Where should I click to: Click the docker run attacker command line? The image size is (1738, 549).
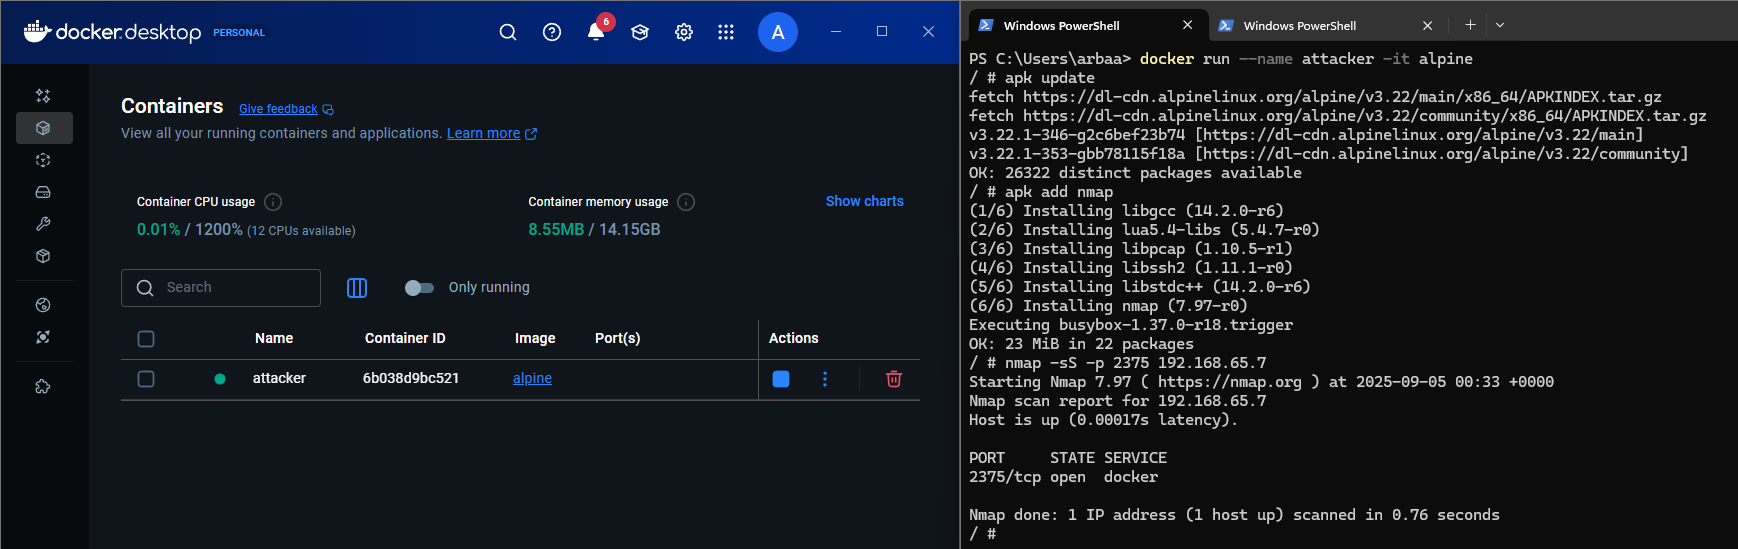pos(1221,59)
